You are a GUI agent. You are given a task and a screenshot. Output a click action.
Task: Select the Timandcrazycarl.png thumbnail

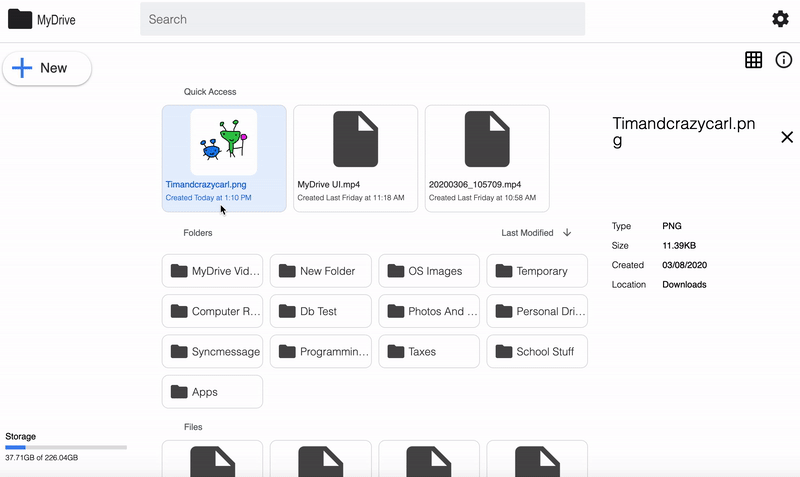223,142
